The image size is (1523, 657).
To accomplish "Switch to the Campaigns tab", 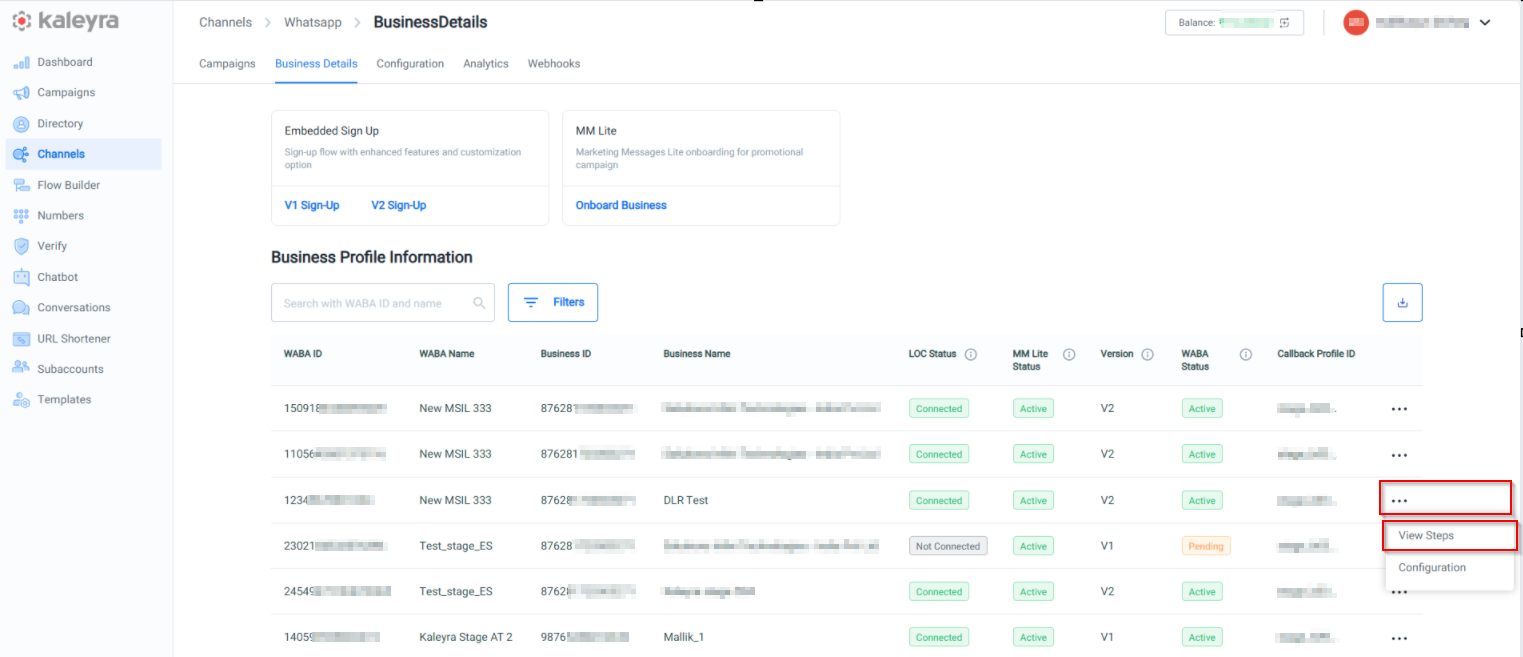I will pos(227,64).
